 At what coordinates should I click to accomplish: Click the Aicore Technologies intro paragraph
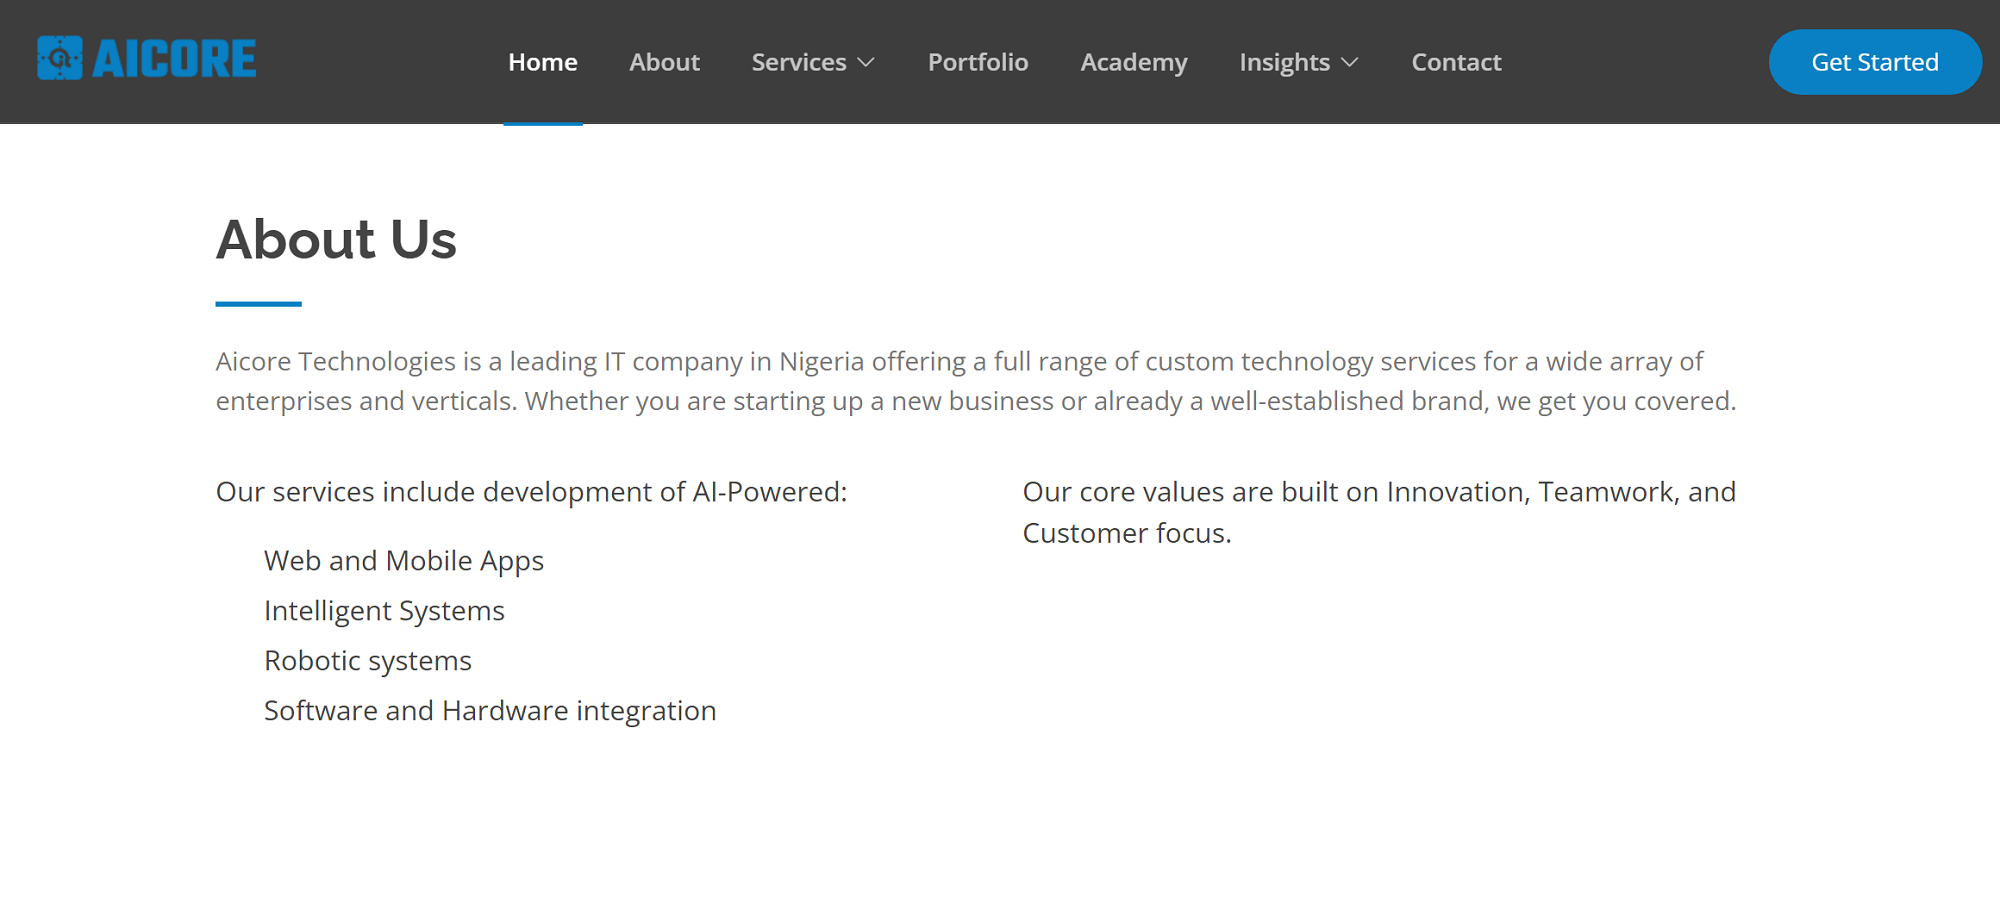(975, 381)
